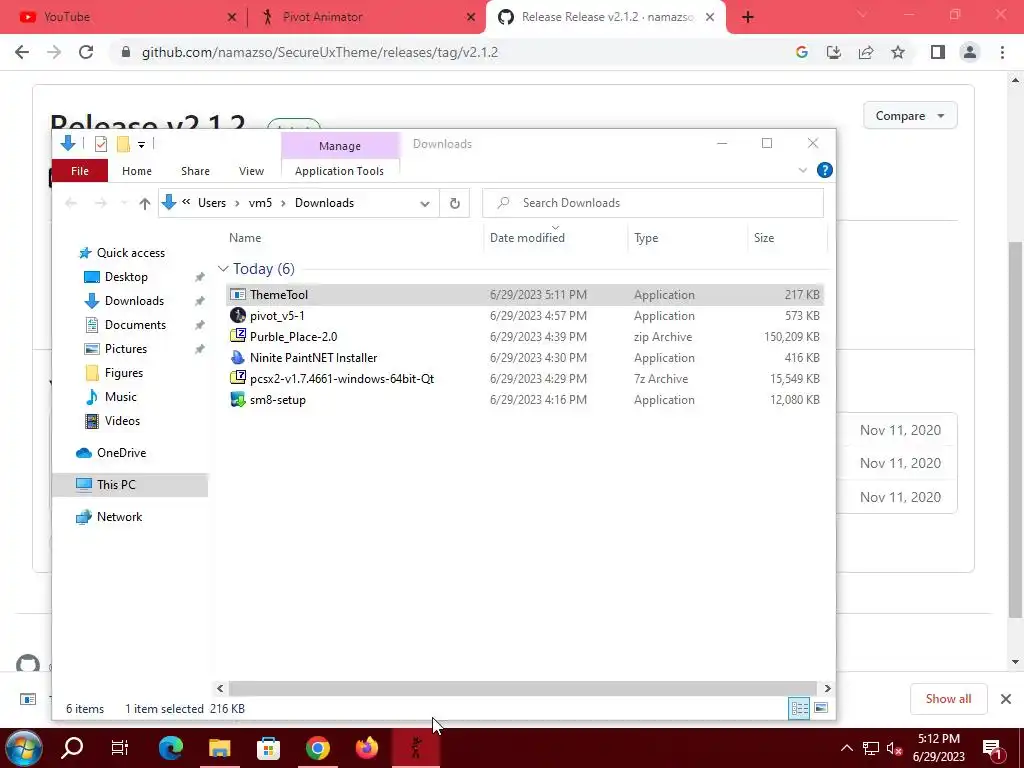Open a new Chrome tab
Screen dimensions: 1024x768
748,17
